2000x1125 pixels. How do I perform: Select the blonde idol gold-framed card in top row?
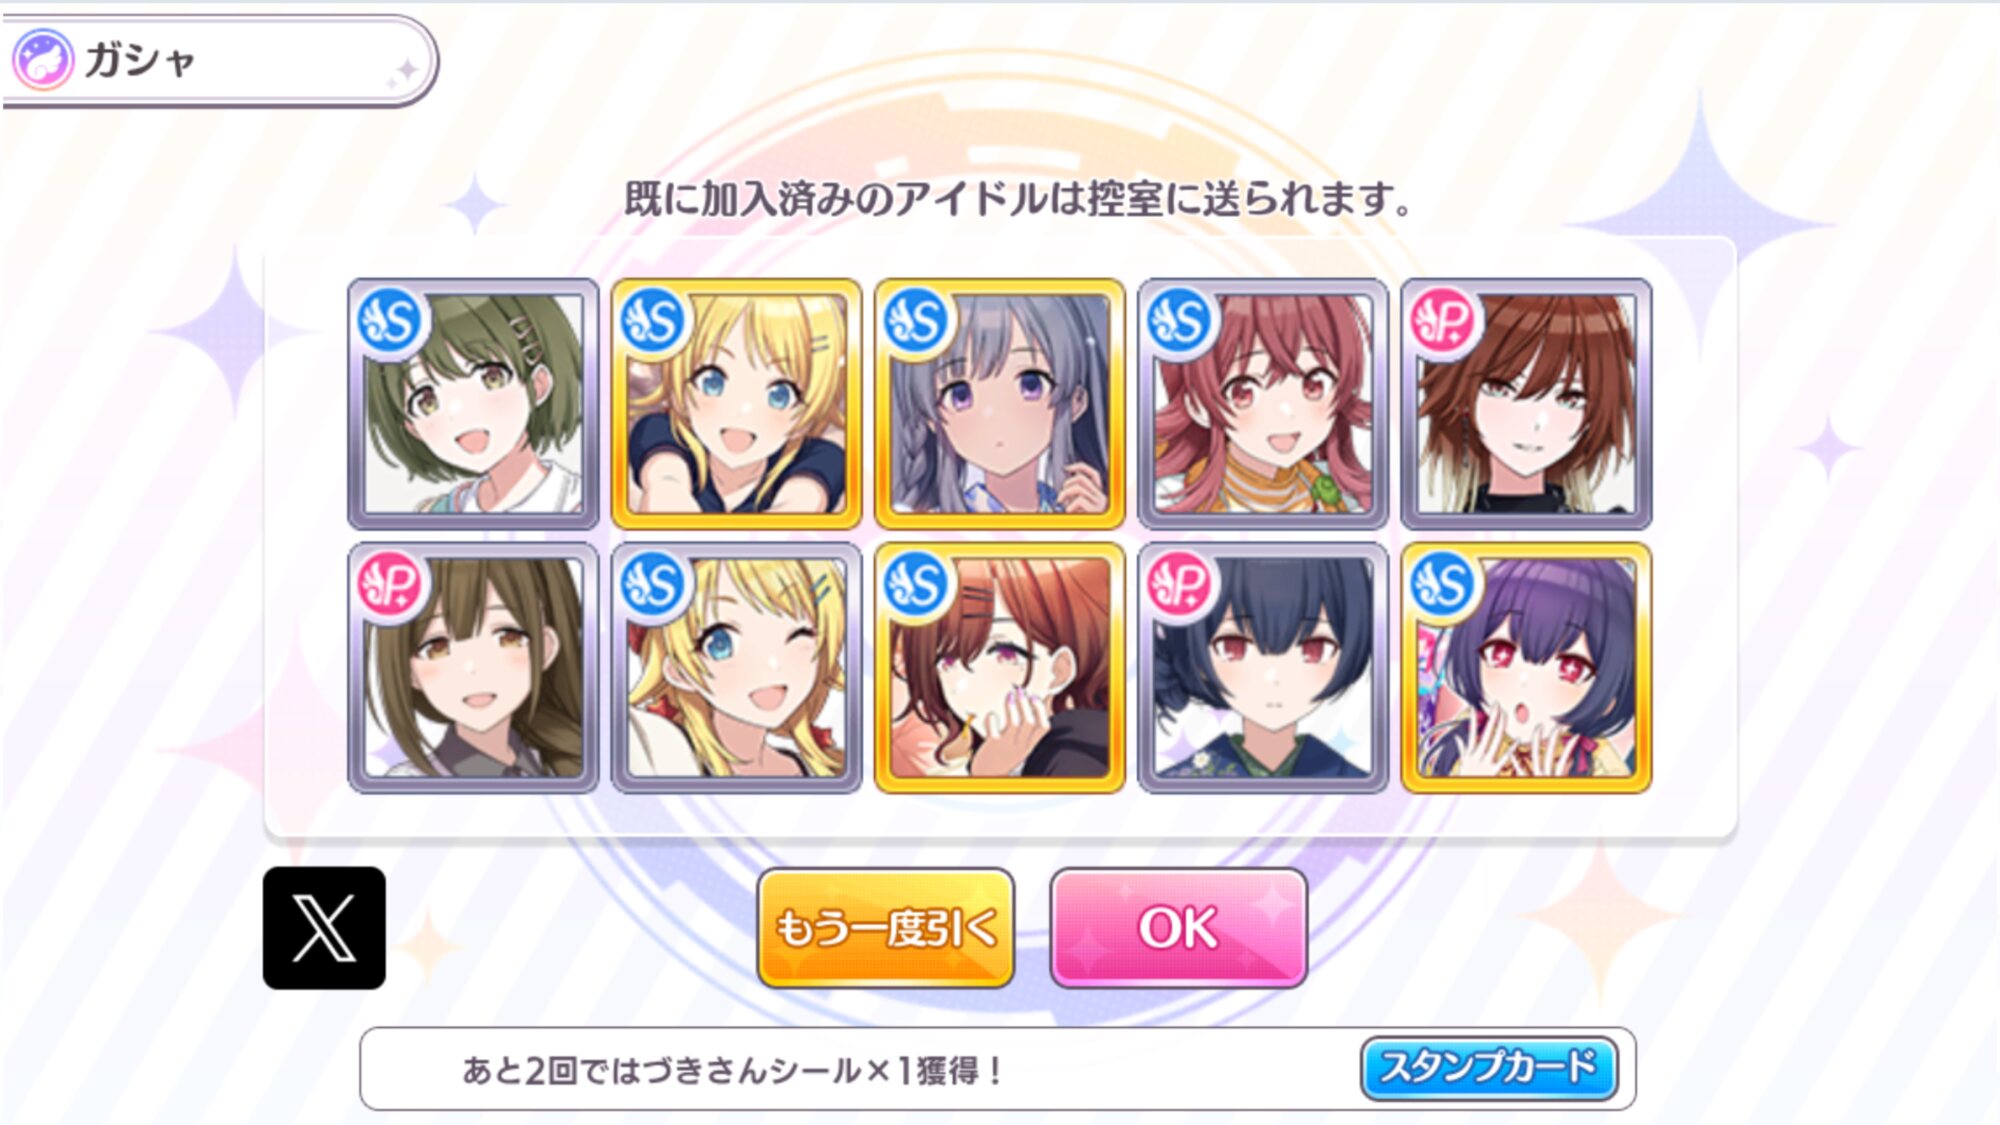(x=736, y=404)
